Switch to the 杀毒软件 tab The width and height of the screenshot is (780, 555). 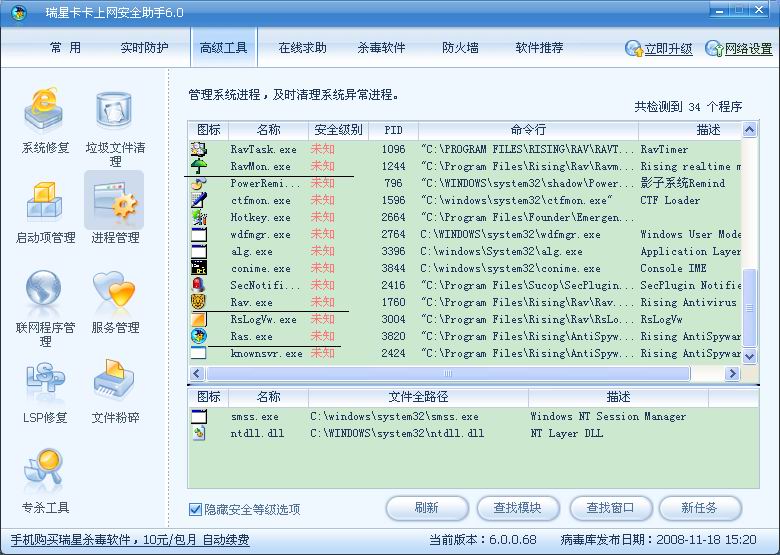click(x=382, y=48)
